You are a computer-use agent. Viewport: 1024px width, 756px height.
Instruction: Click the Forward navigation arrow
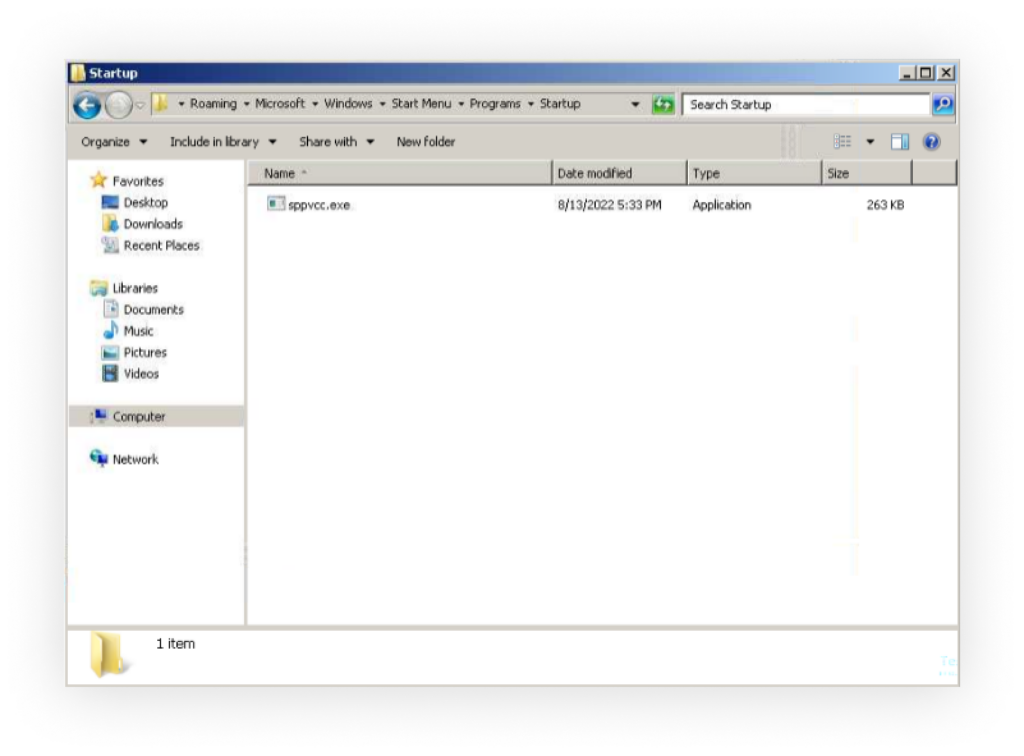(119, 104)
